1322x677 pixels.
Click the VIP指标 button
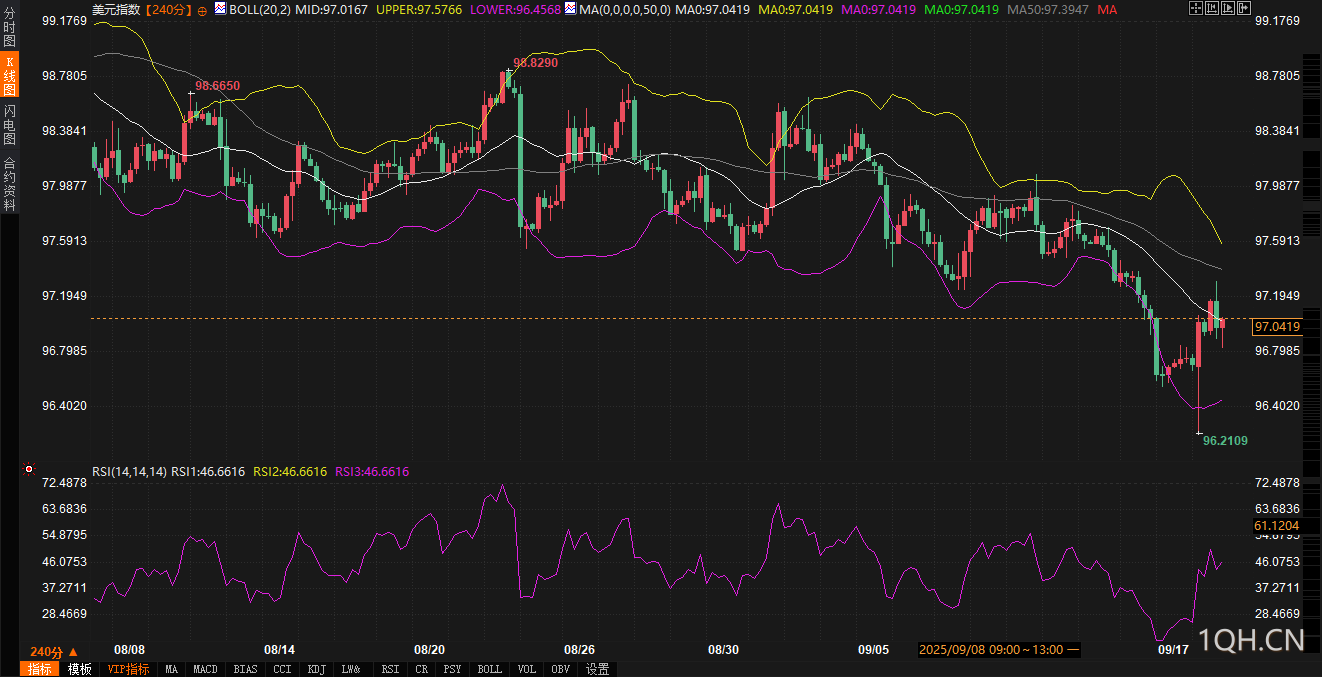[x=128, y=669]
